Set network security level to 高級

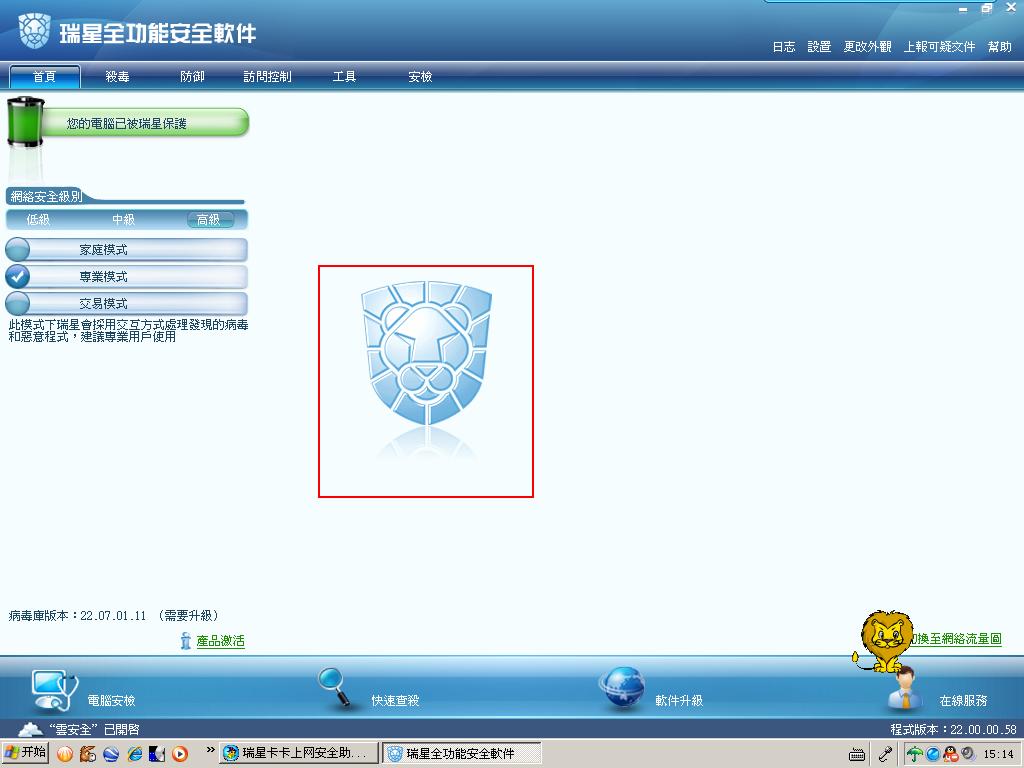[209, 220]
